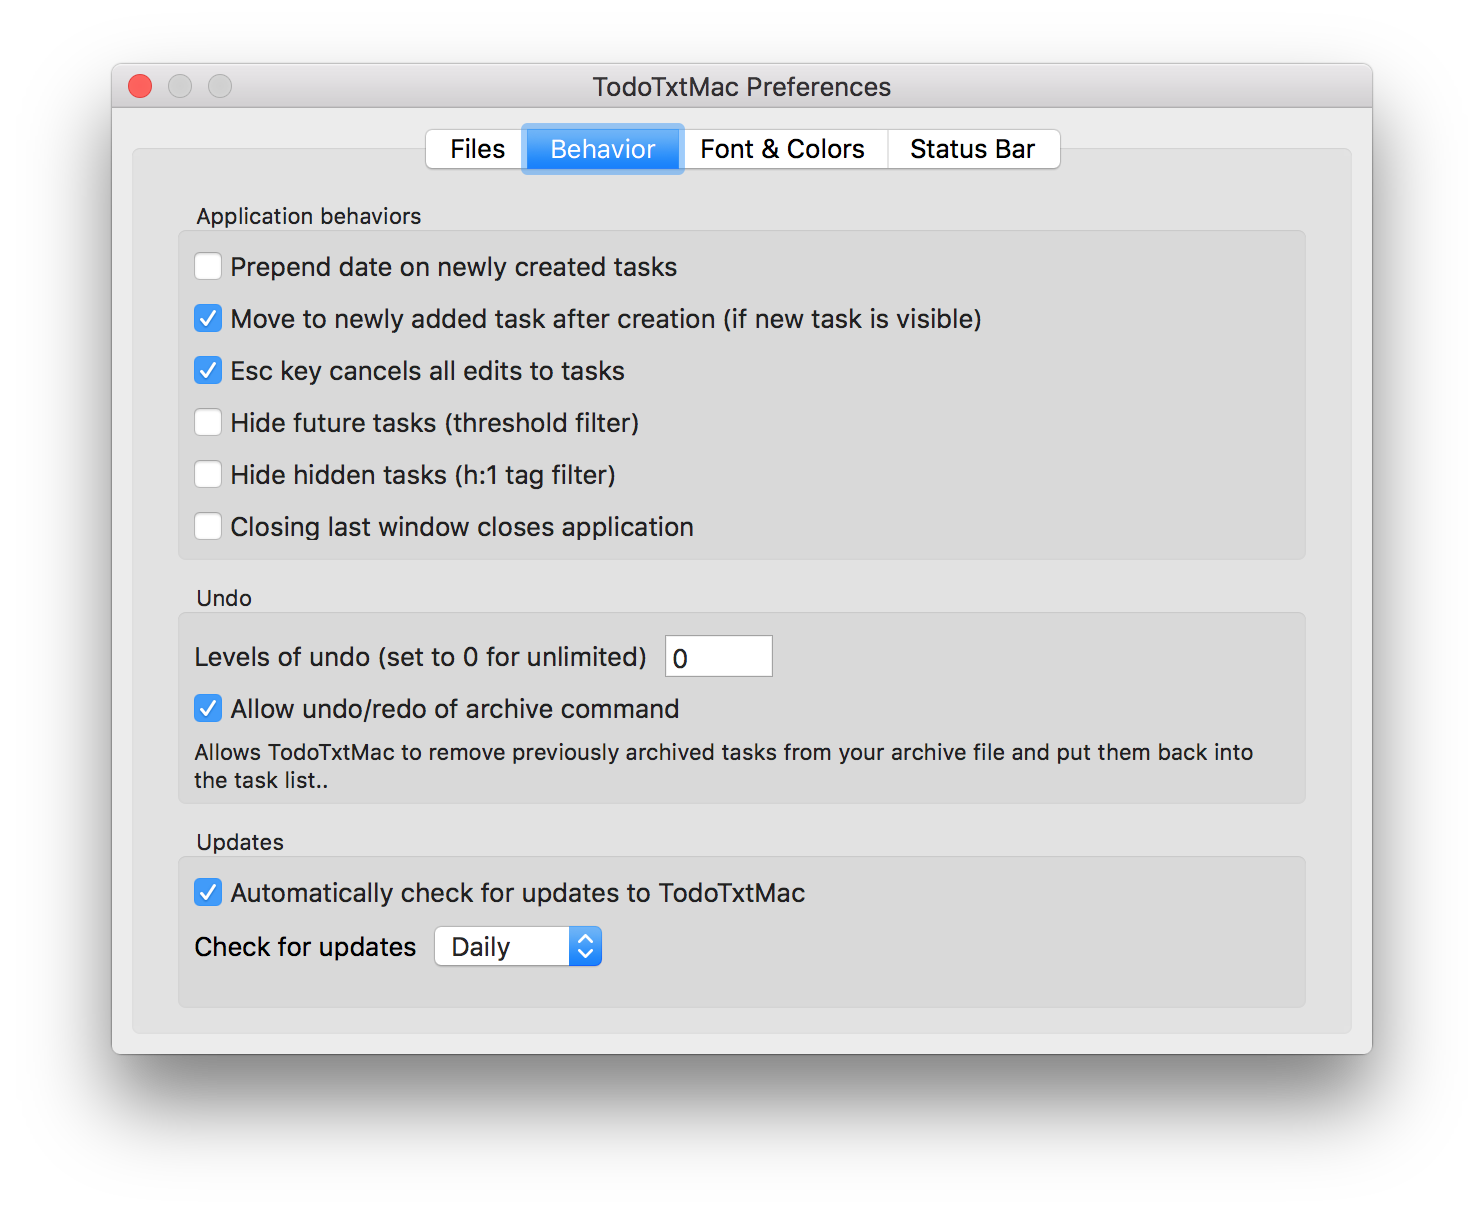1484x1214 pixels.
Task: Click the Undo section heading
Action: (224, 598)
